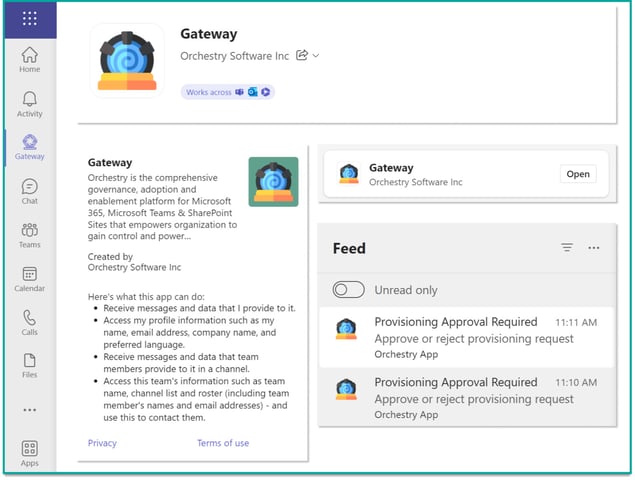Click the Open button for Gateway

click(x=578, y=174)
